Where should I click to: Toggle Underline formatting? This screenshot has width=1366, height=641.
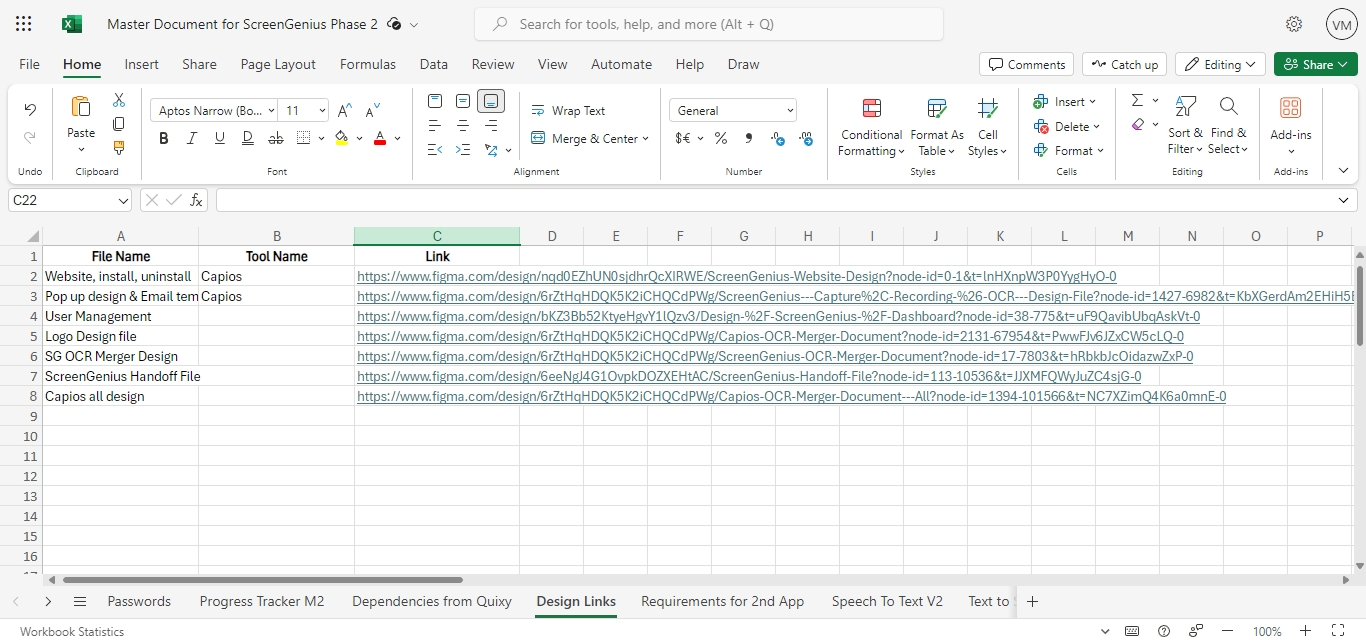click(x=220, y=139)
